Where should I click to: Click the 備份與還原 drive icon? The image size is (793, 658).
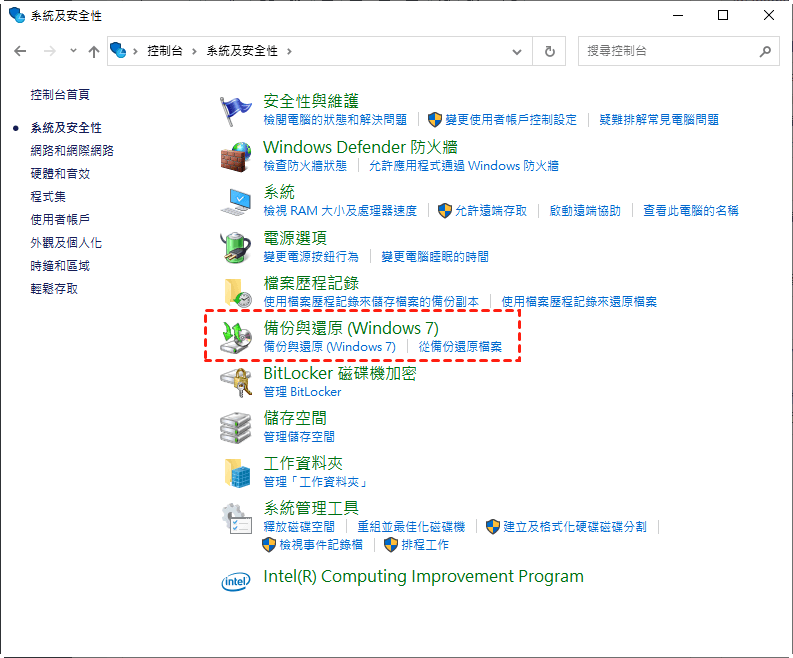coord(236,337)
